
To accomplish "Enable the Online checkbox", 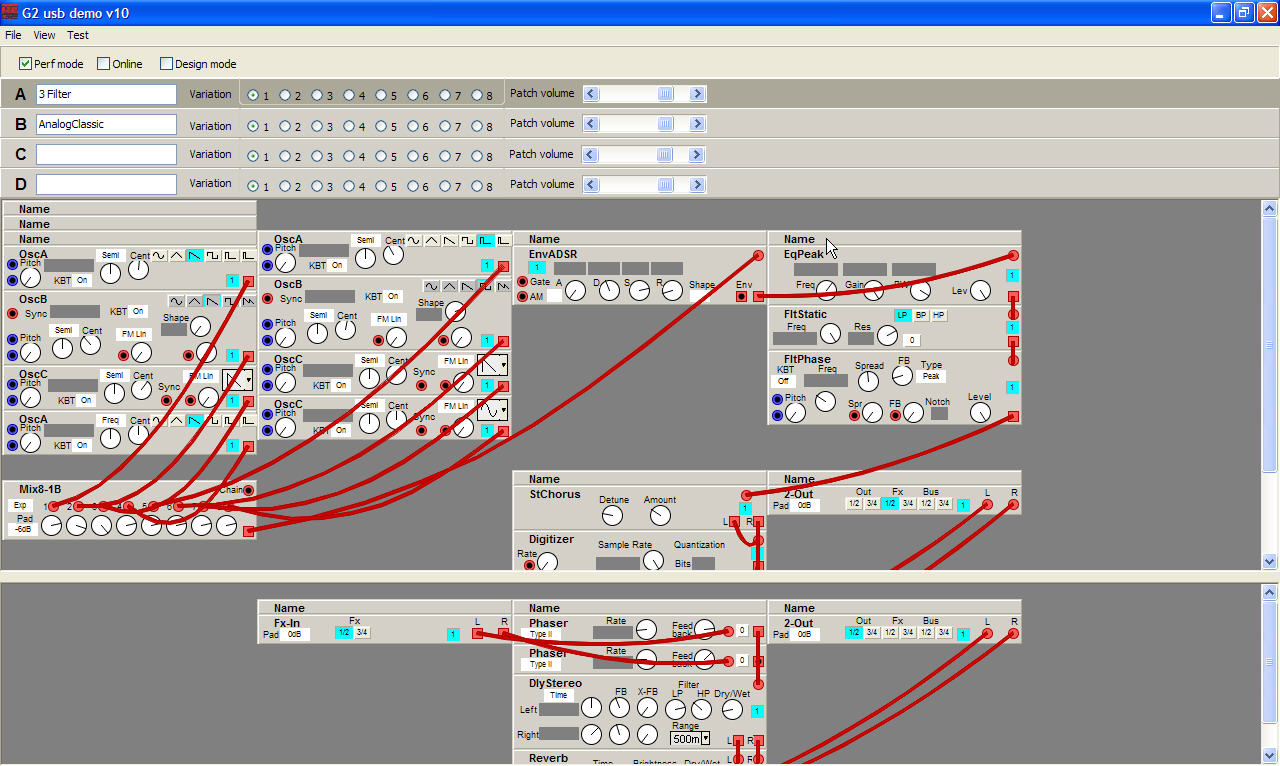I will (103, 64).
